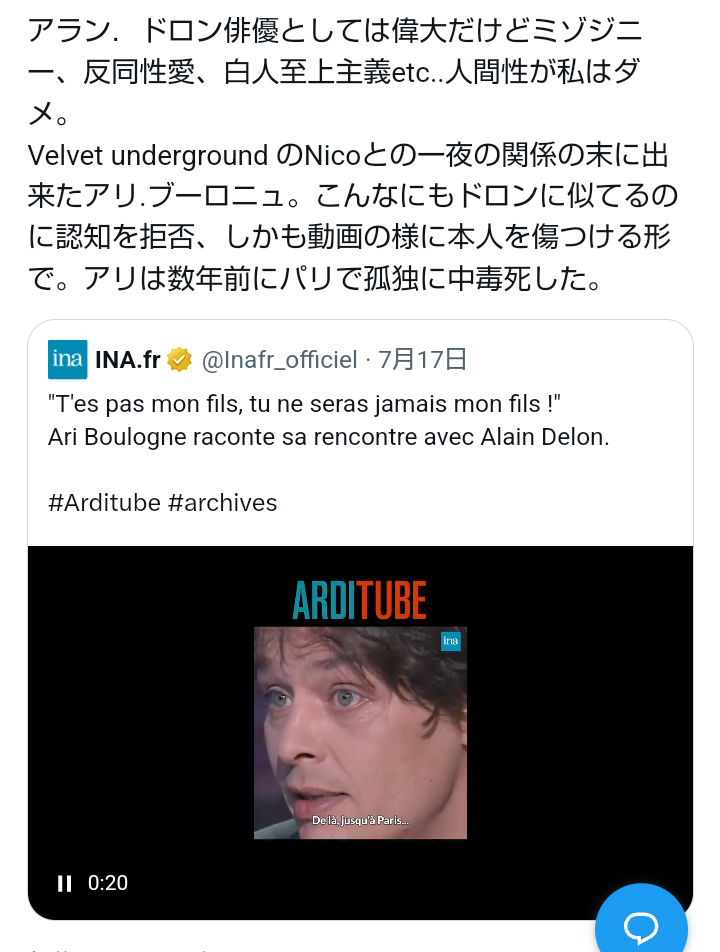Open the #Arditube hashtag
The height and width of the screenshot is (952, 720).
(x=104, y=503)
